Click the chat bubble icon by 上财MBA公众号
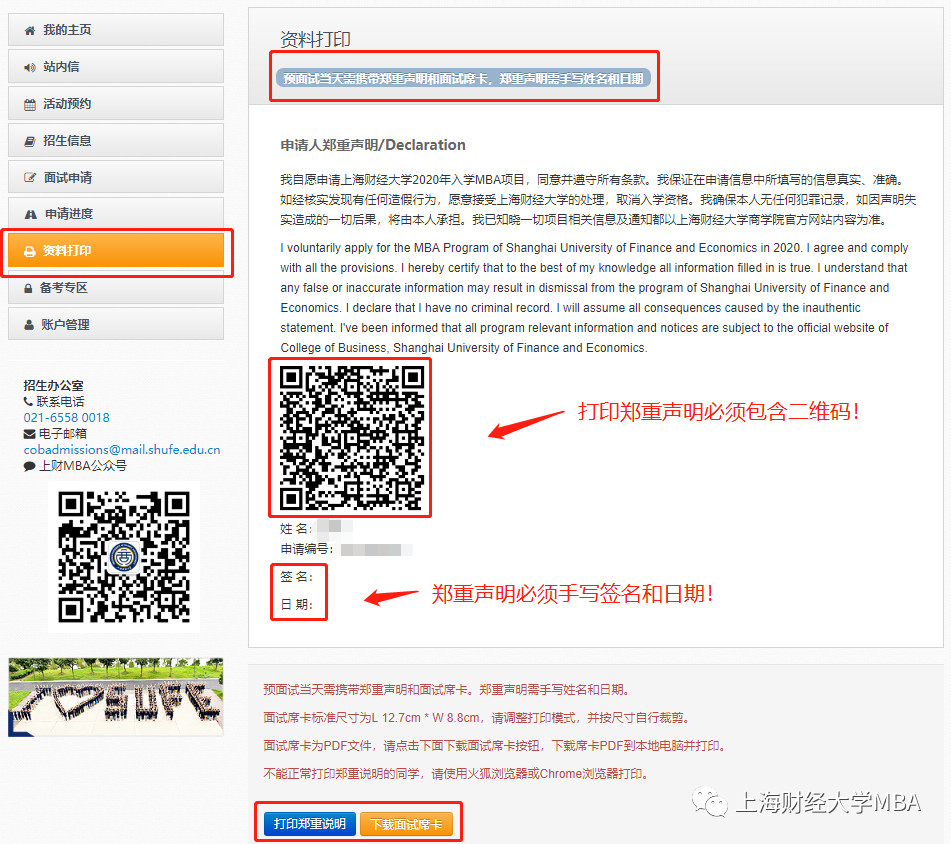 click(29, 466)
